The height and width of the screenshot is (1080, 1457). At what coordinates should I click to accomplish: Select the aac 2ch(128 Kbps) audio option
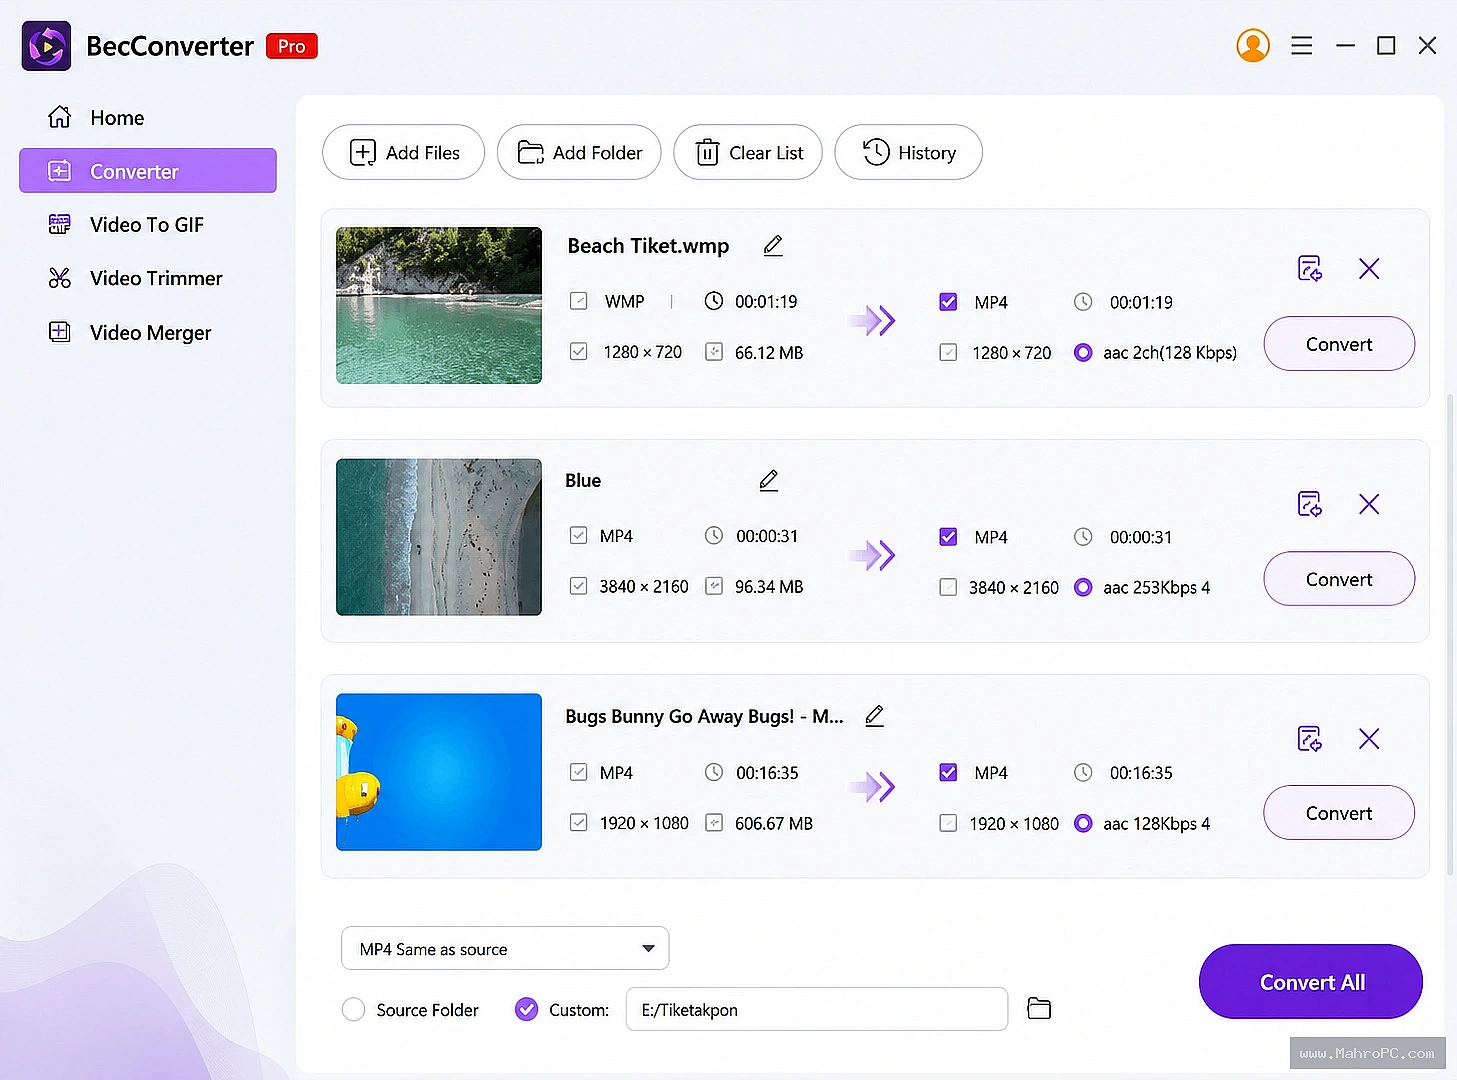tap(1083, 353)
